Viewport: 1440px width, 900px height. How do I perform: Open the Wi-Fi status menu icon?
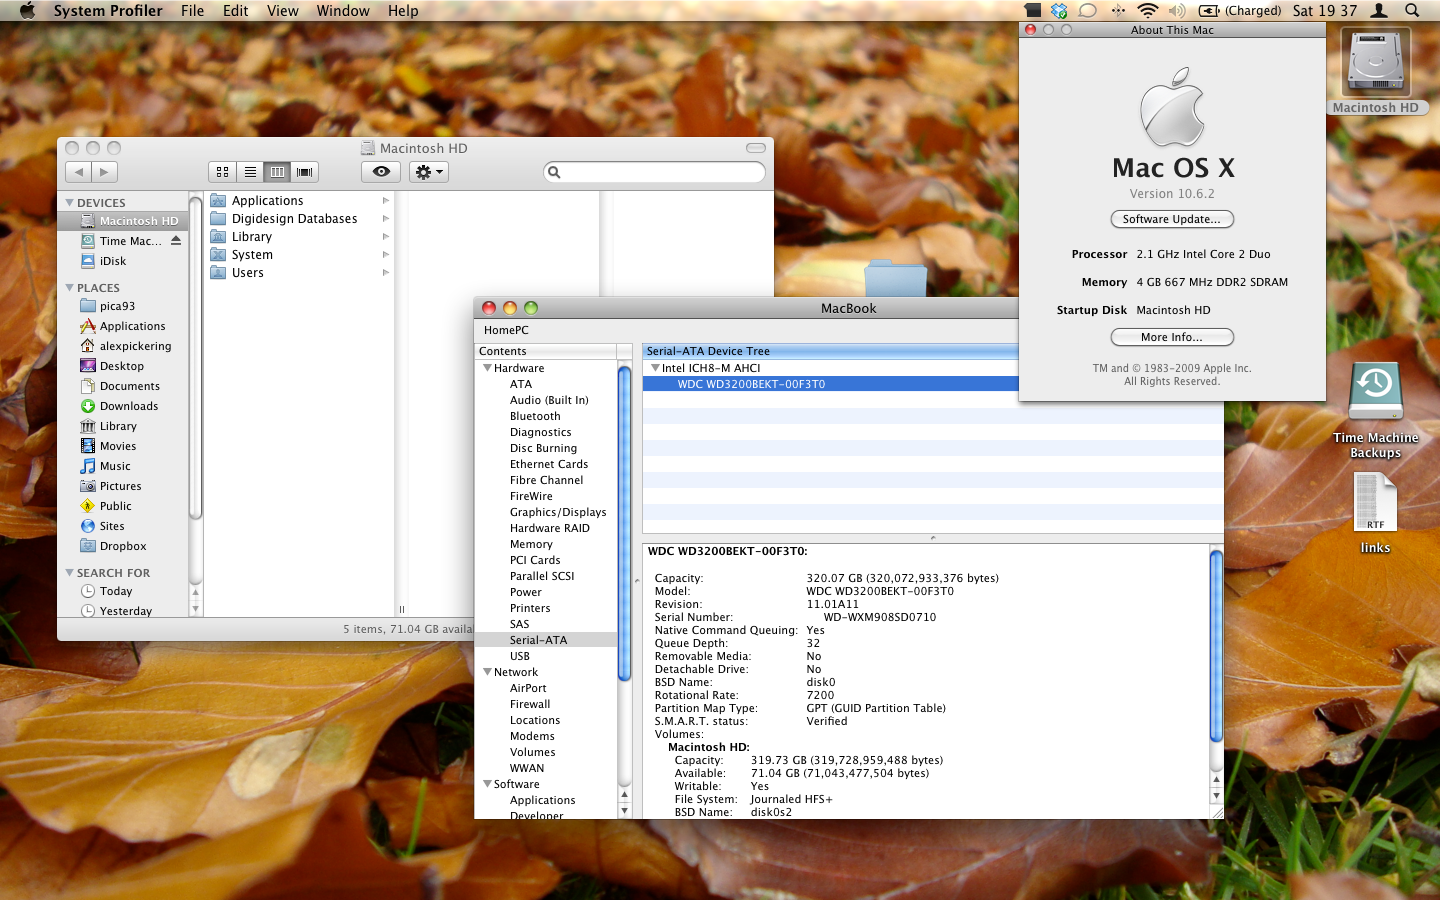[1147, 11]
